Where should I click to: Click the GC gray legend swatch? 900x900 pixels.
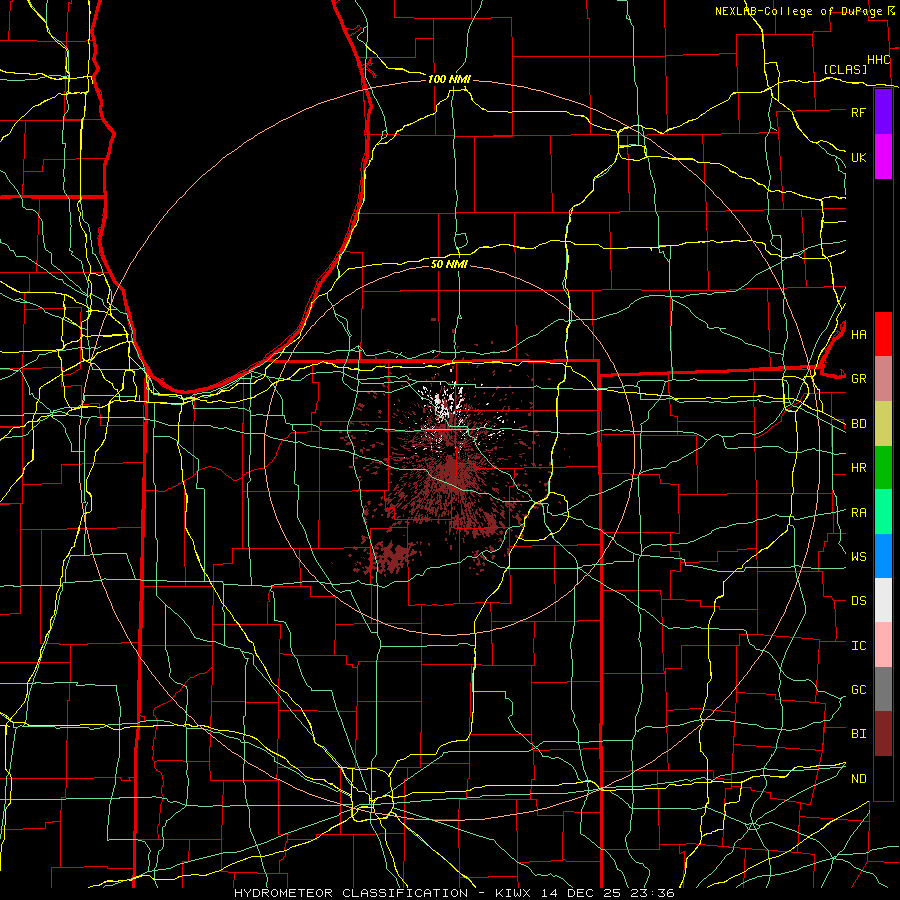point(883,689)
